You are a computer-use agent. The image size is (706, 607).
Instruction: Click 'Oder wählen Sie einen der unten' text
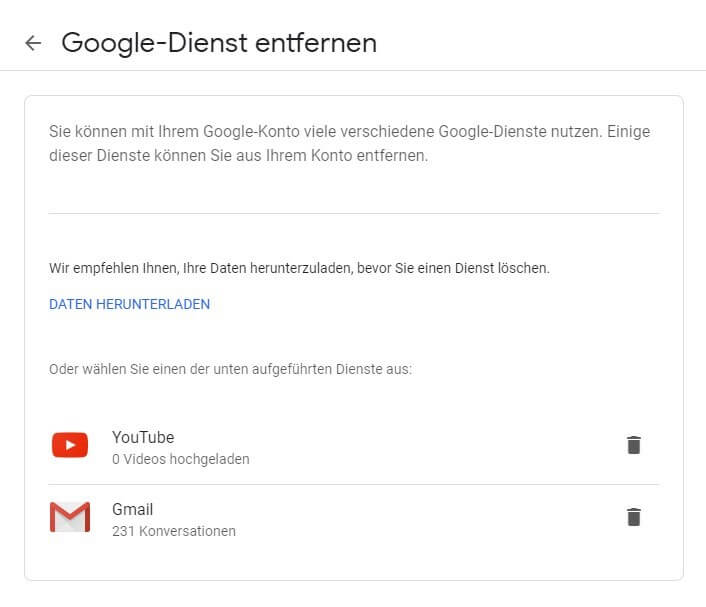231,369
